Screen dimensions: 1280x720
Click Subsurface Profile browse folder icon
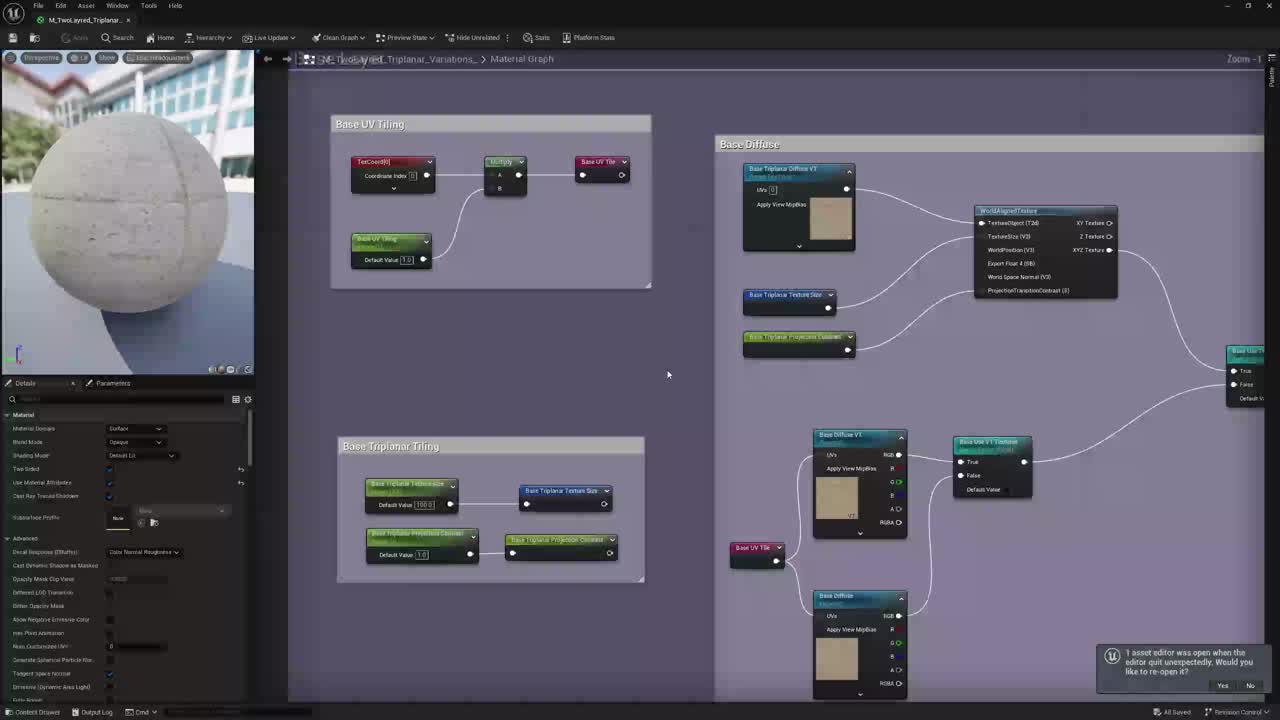pyautogui.click(x=154, y=523)
